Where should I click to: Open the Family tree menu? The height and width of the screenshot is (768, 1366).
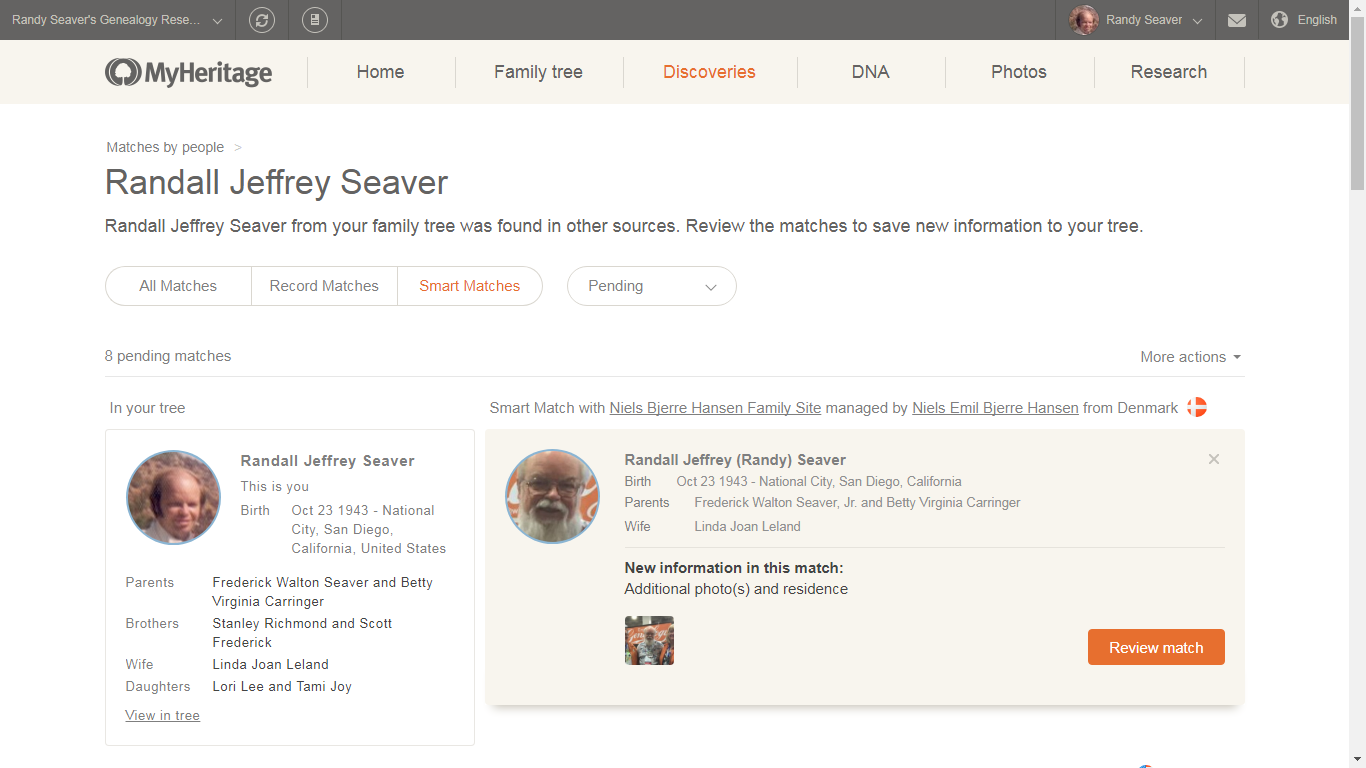point(538,72)
